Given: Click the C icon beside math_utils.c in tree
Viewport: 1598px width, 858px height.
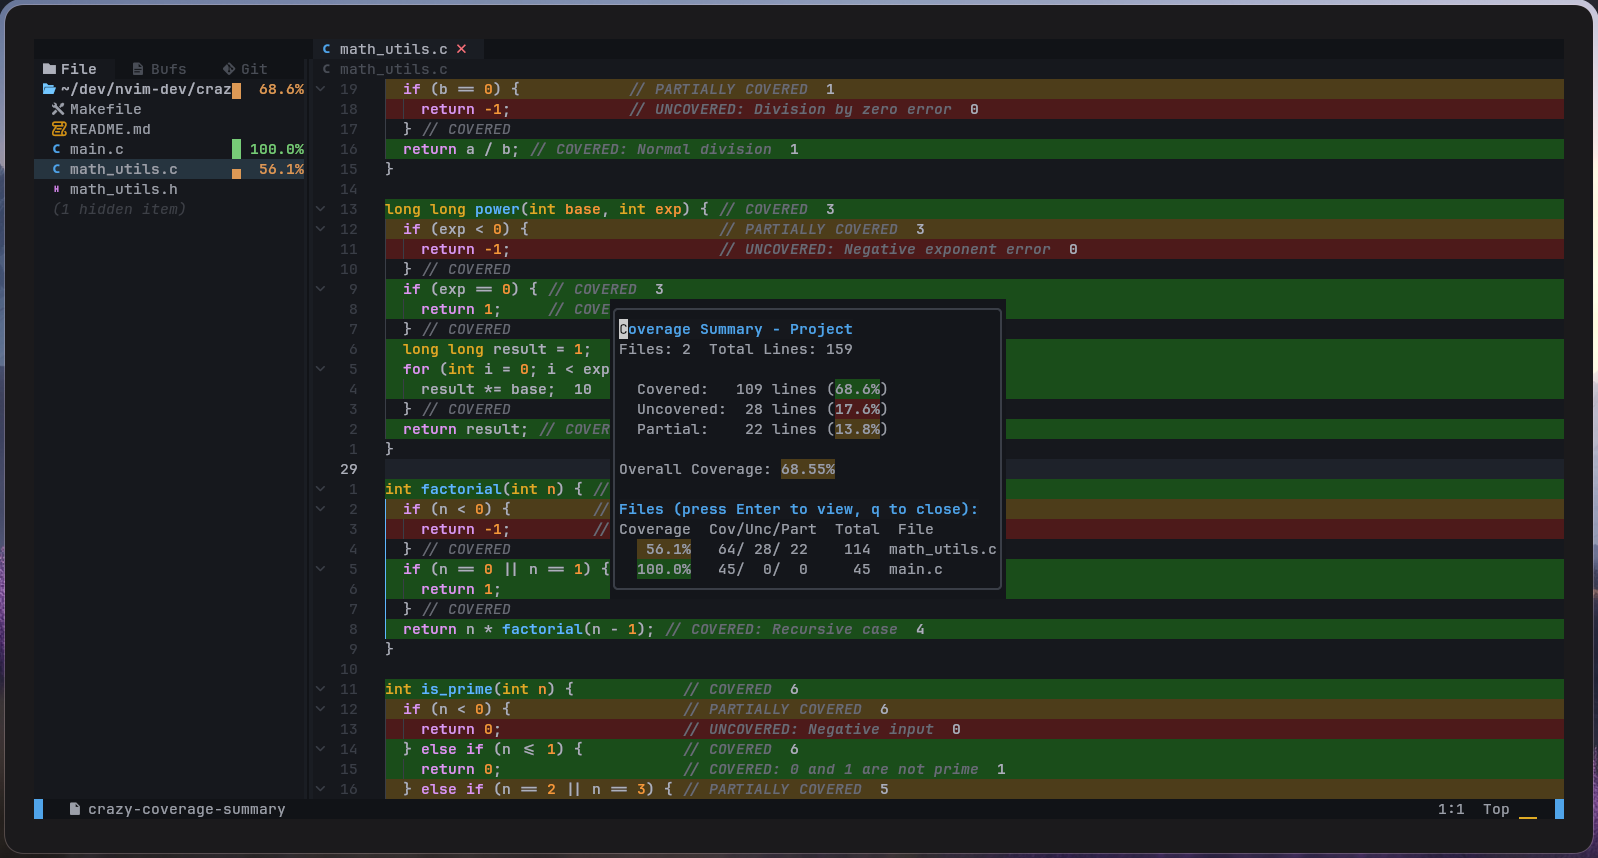Looking at the screenshot, I should click(x=56, y=169).
